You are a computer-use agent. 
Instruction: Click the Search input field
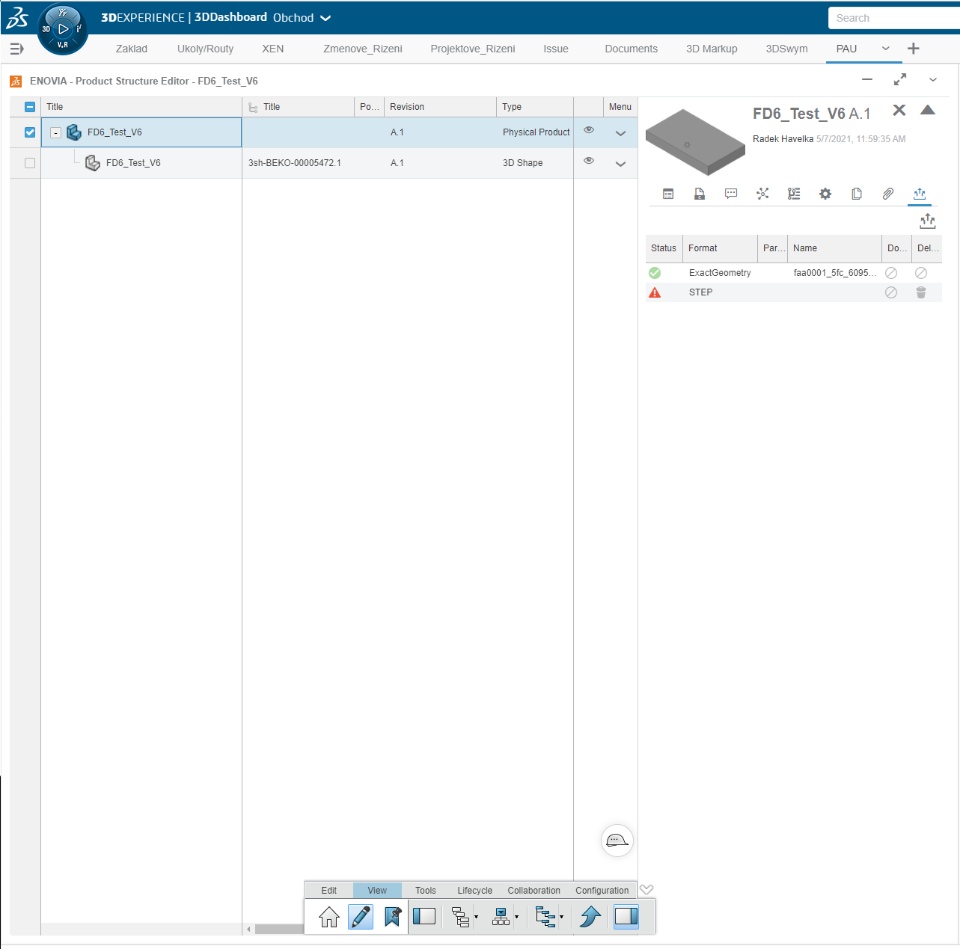pos(893,18)
